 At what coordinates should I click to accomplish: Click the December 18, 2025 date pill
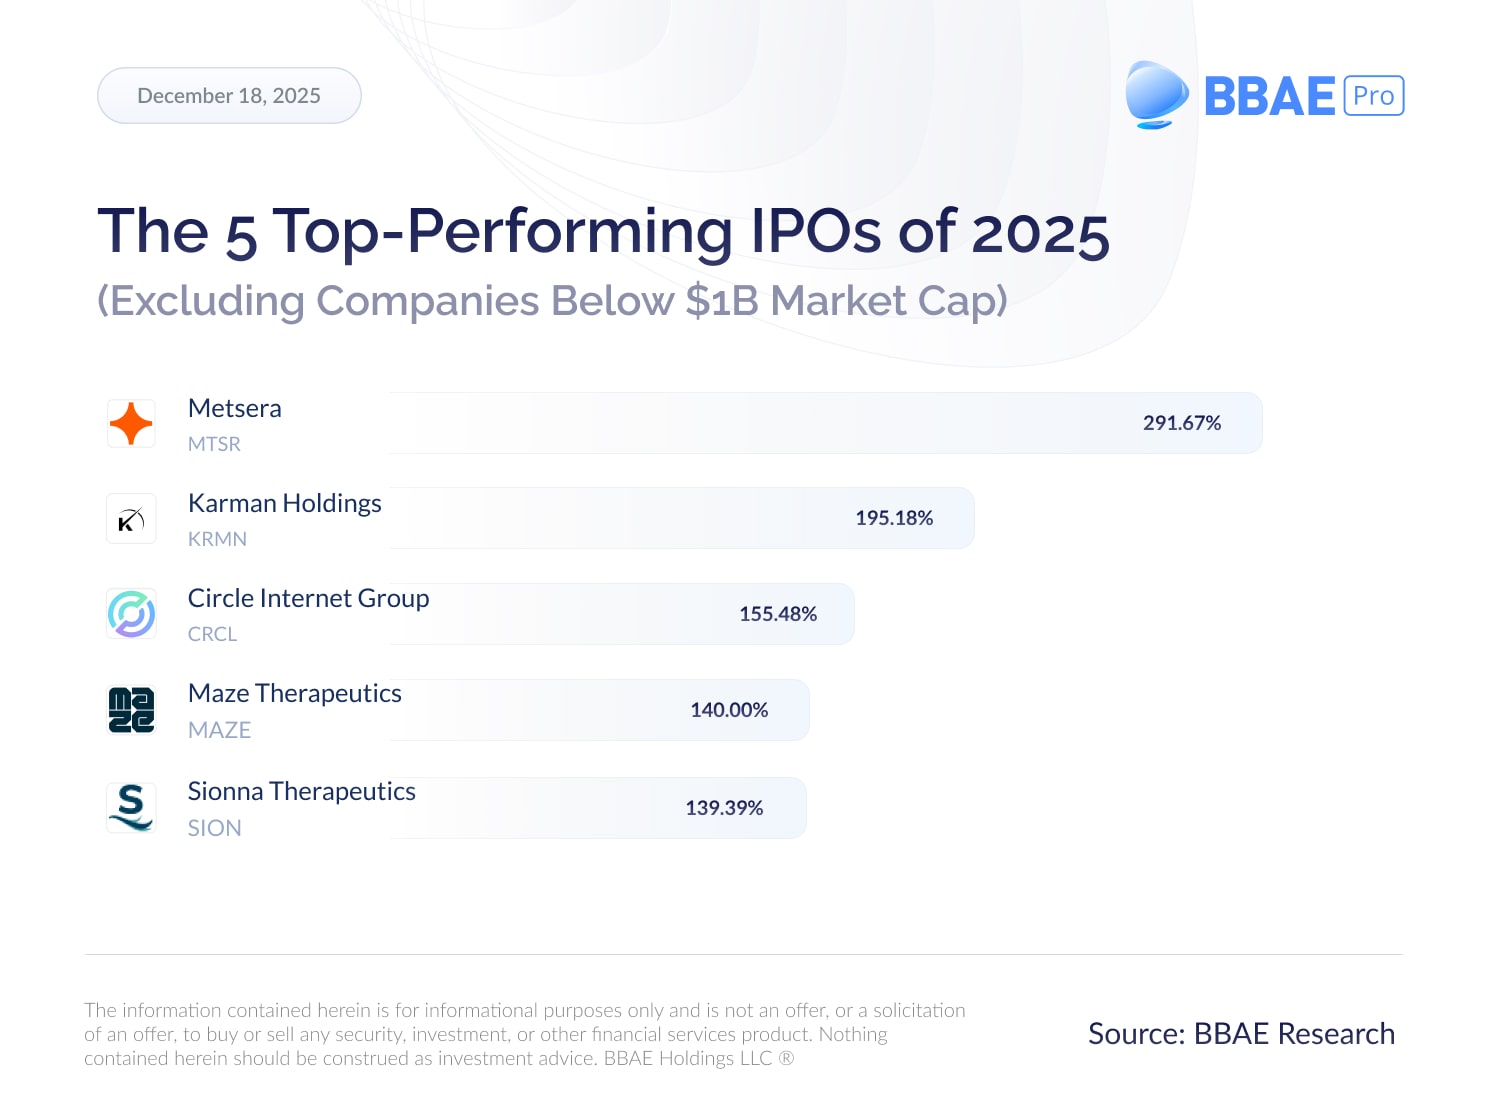[229, 96]
